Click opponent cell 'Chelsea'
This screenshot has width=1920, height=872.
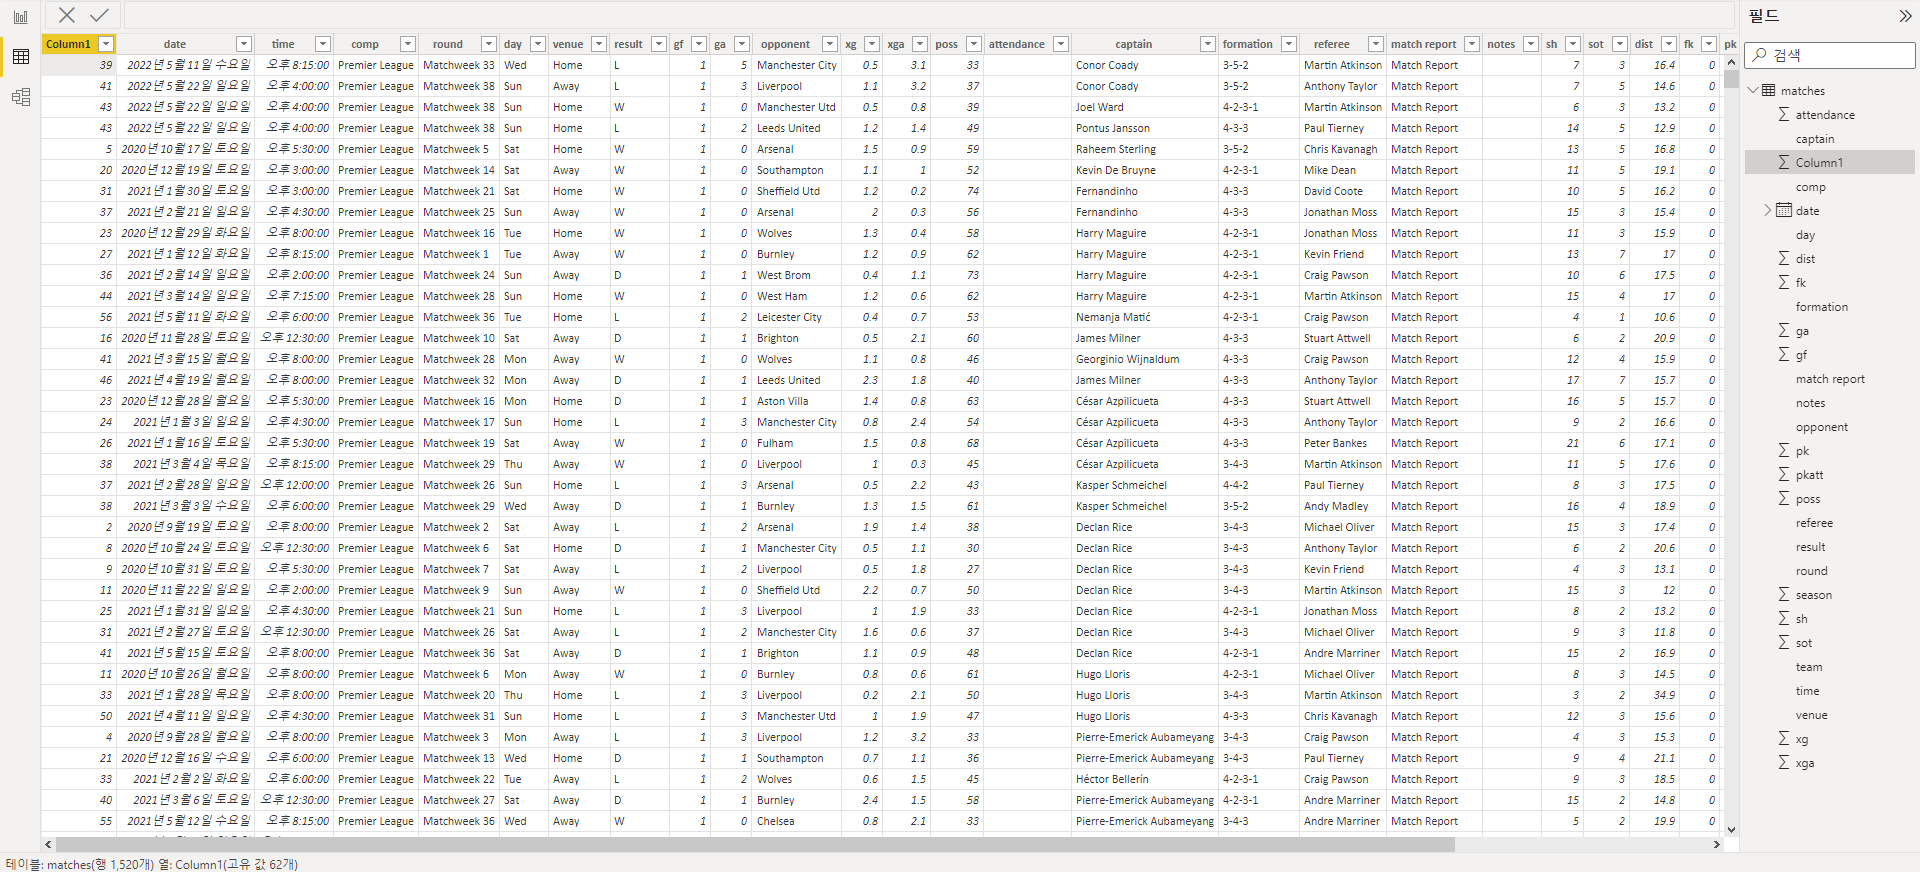(775, 821)
